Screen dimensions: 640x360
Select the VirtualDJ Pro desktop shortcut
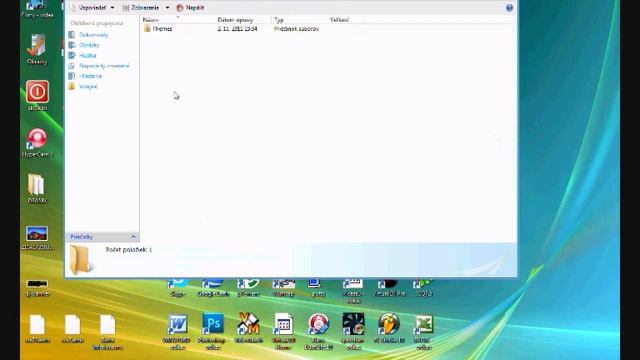pos(389,287)
